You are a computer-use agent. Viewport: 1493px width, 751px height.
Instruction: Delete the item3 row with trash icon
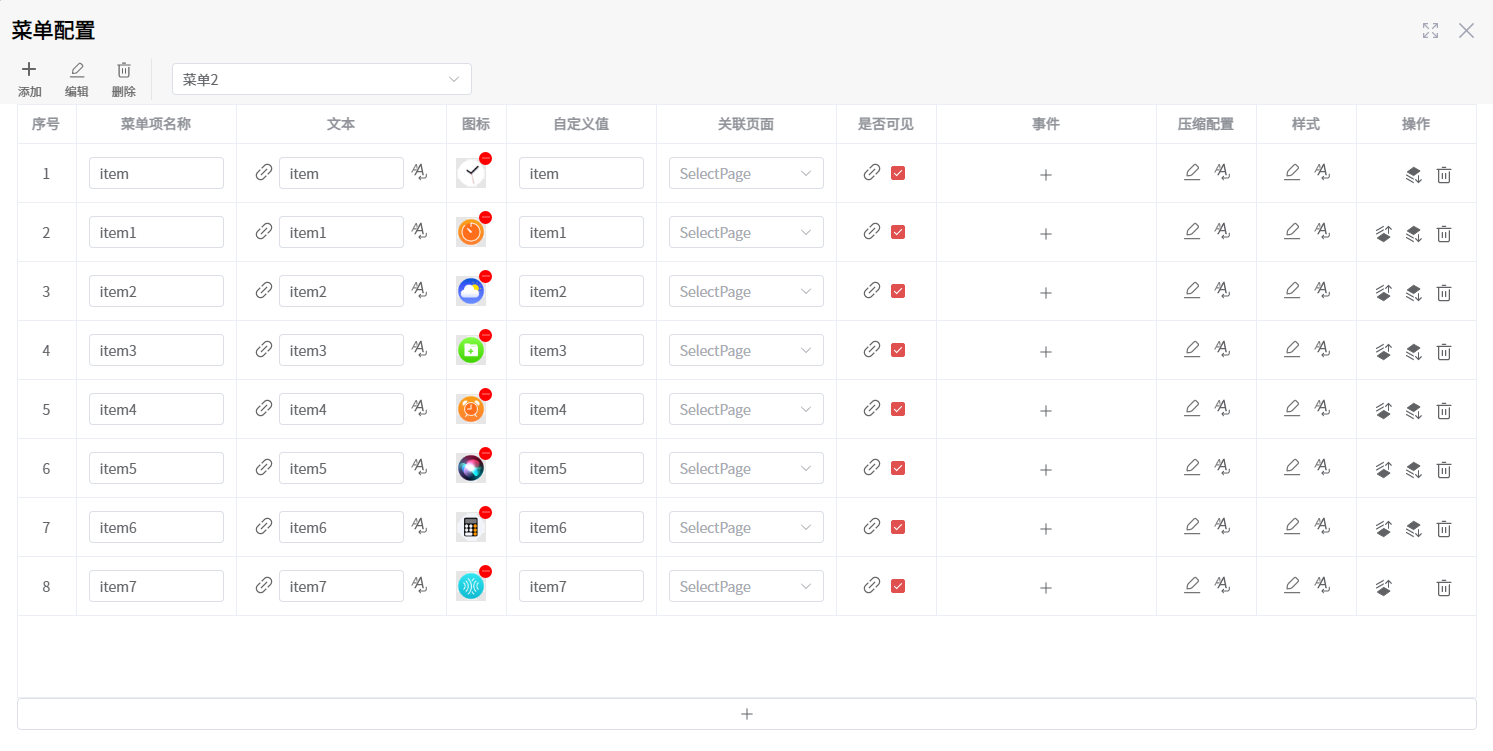[x=1443, y=352]
